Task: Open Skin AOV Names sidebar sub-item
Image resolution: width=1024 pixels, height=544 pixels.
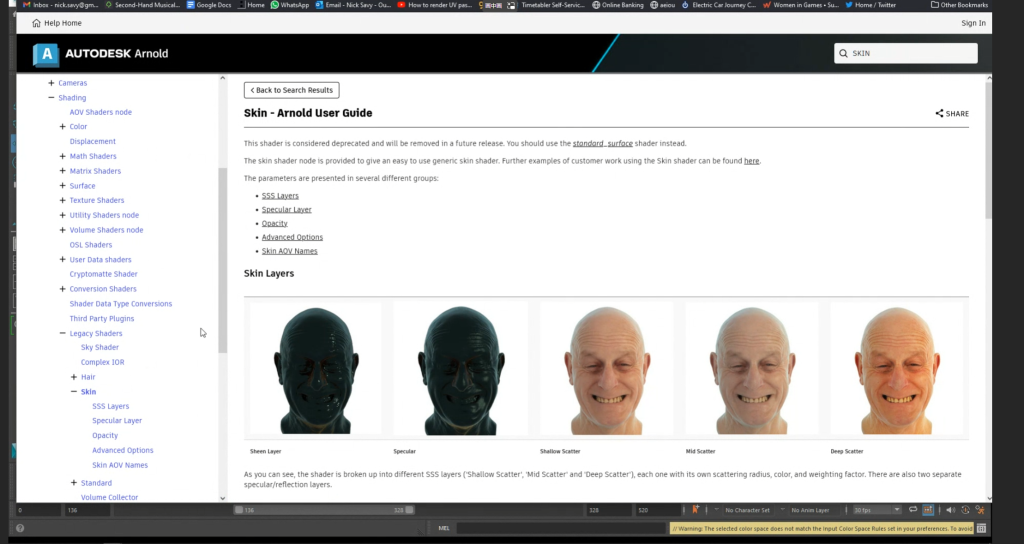Action: (x=120, y=465)
